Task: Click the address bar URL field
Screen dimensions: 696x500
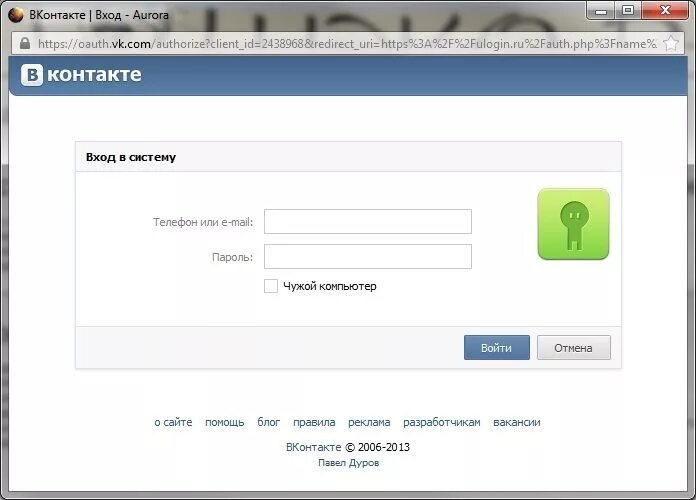Action: click(x=347, y=44)
